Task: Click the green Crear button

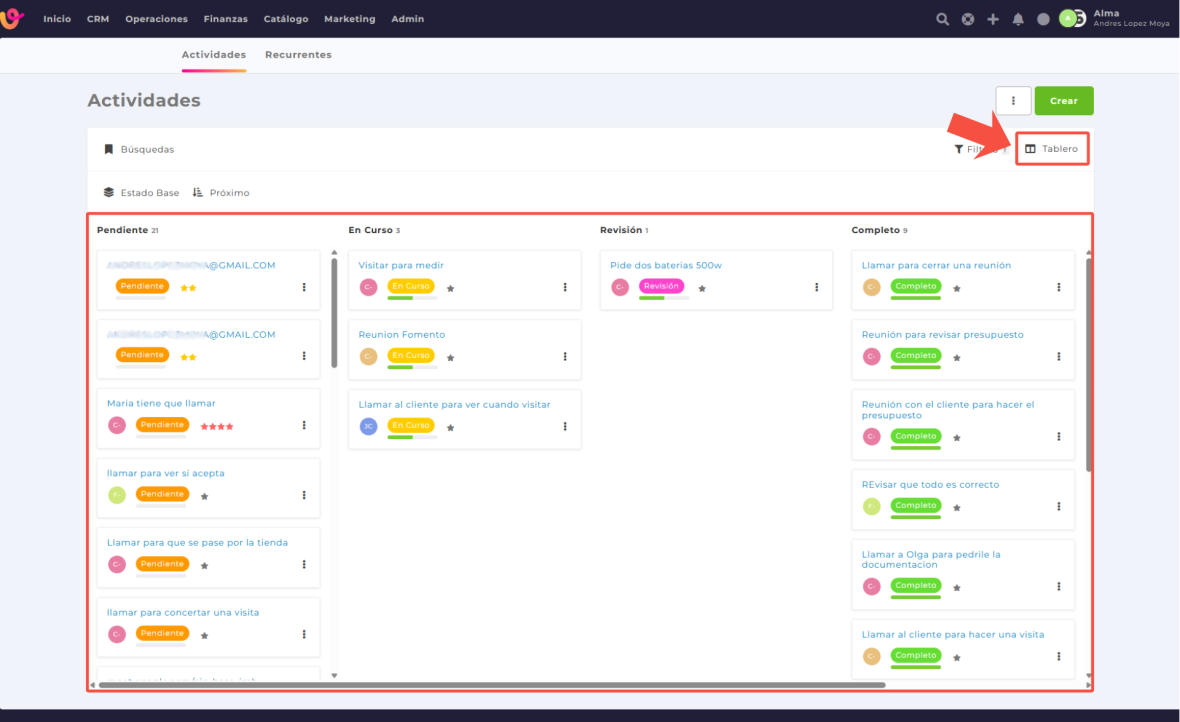Action: pos(1063,101)
